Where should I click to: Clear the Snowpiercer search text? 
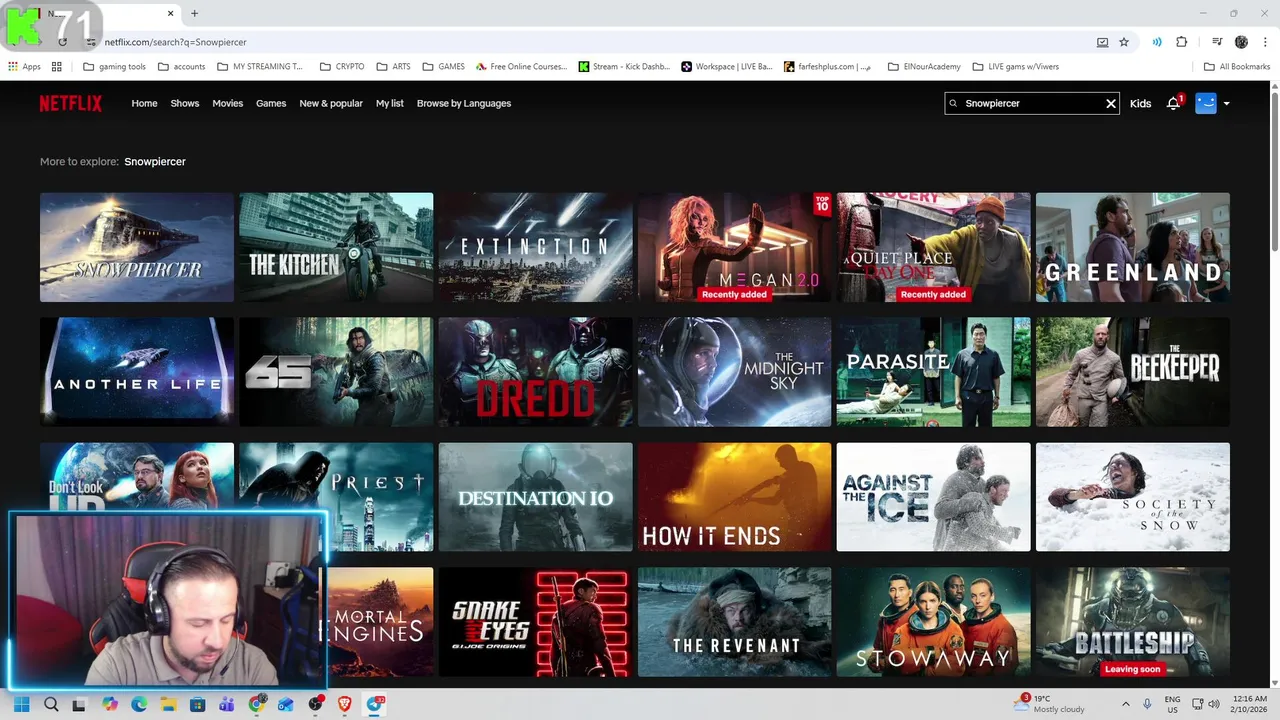pos(1110,103)
